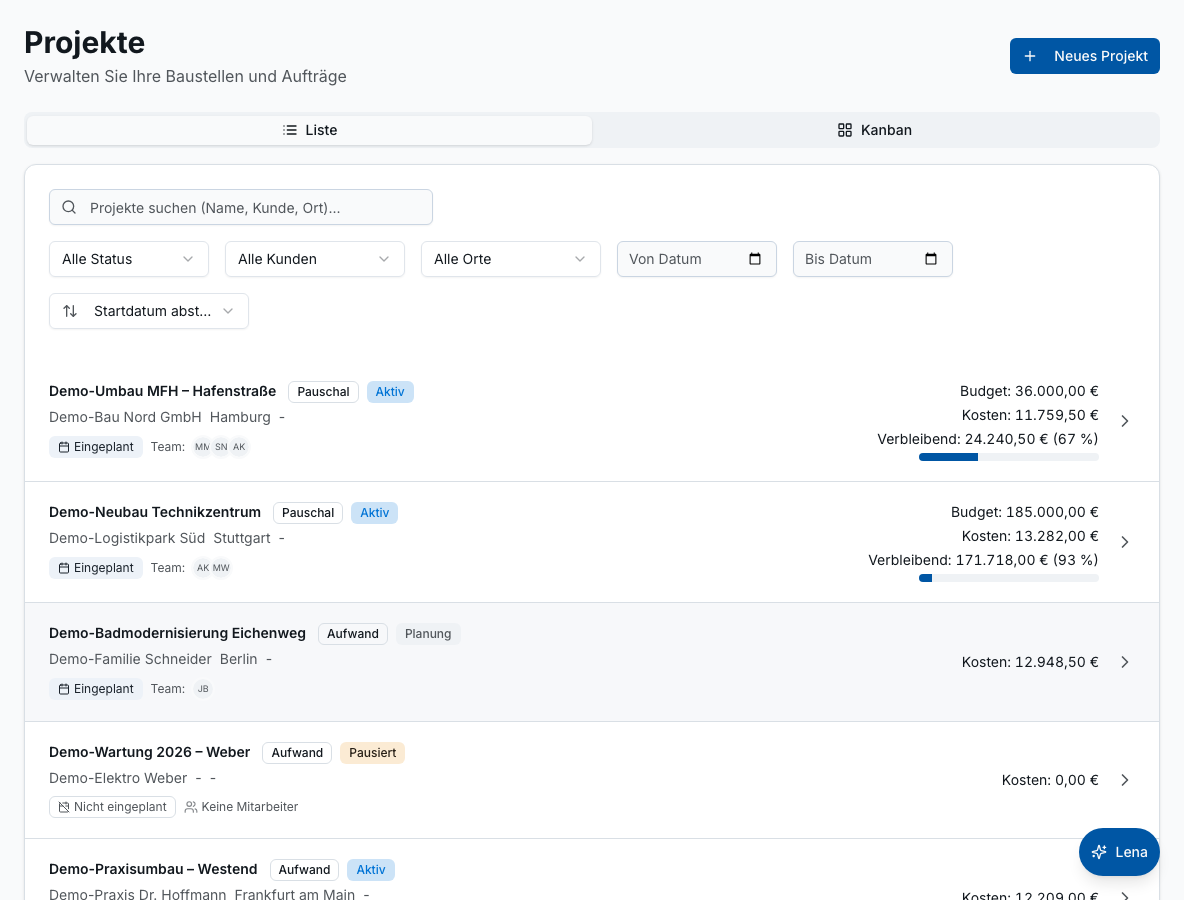
Task: Open the Alle Status dropdown
Action: [128, 259]
